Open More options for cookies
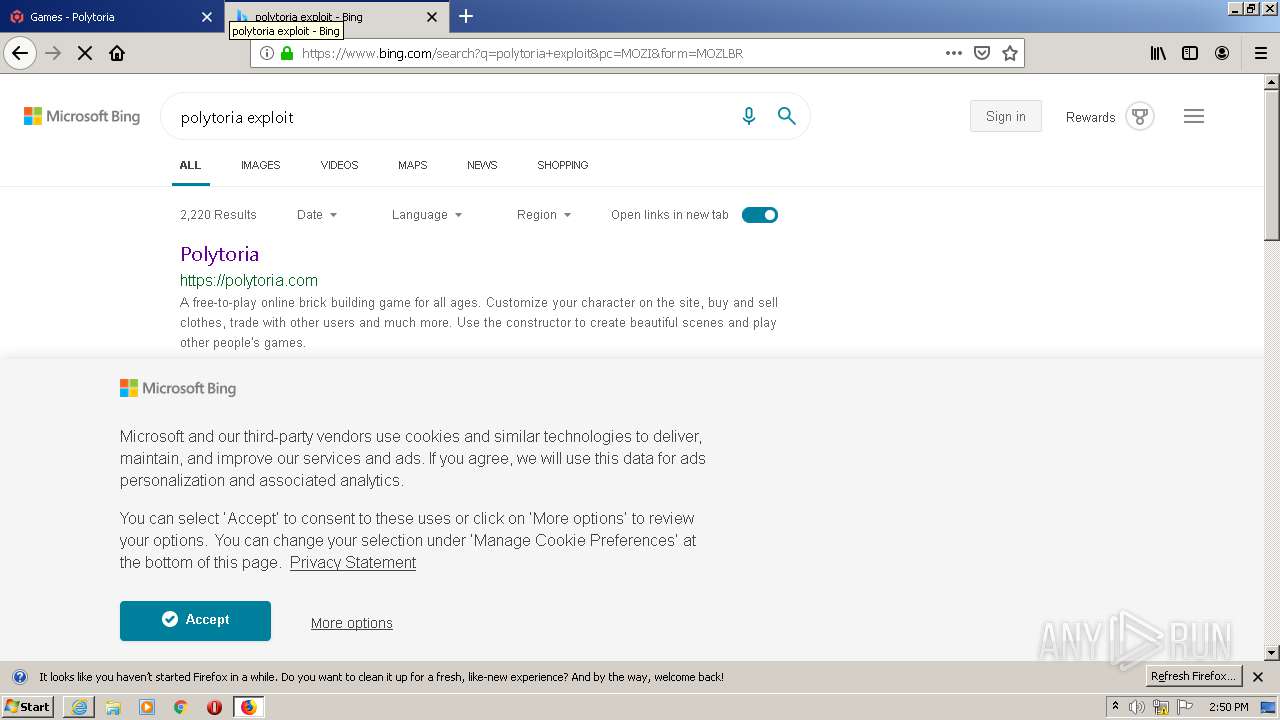 click(x=352, y=623)
